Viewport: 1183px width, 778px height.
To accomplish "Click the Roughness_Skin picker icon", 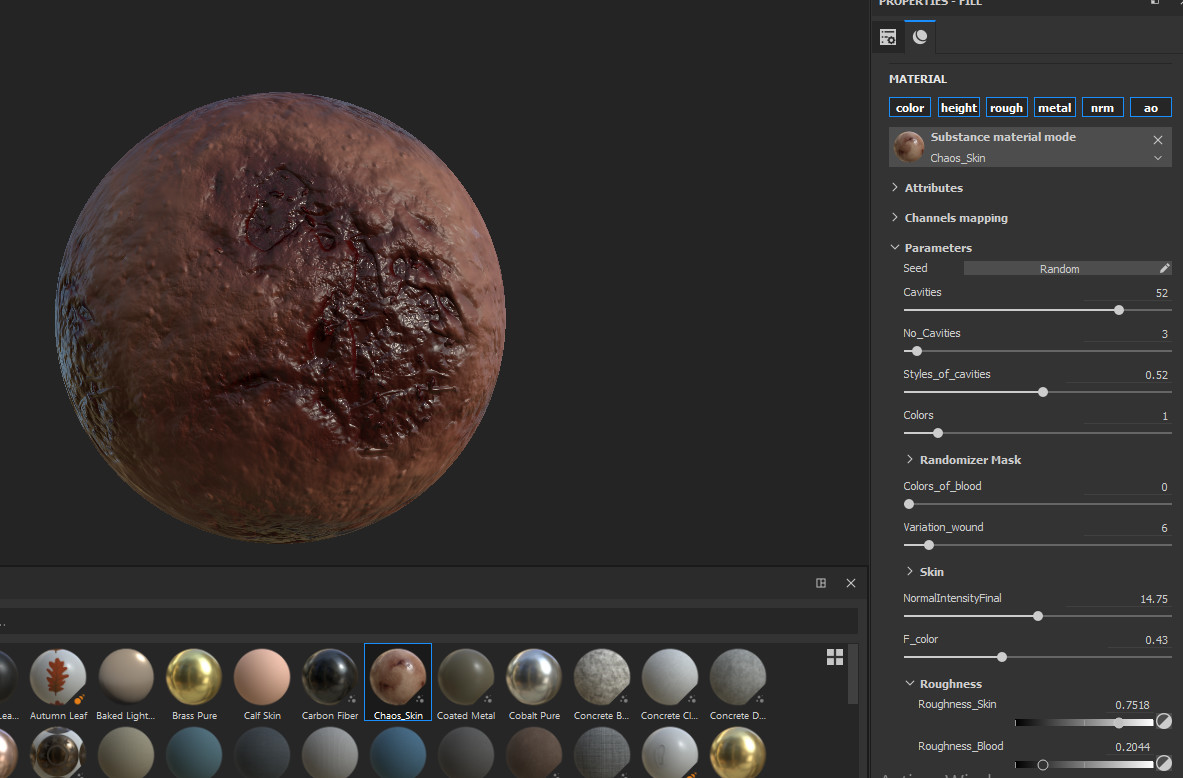I will coord(1164,722).
